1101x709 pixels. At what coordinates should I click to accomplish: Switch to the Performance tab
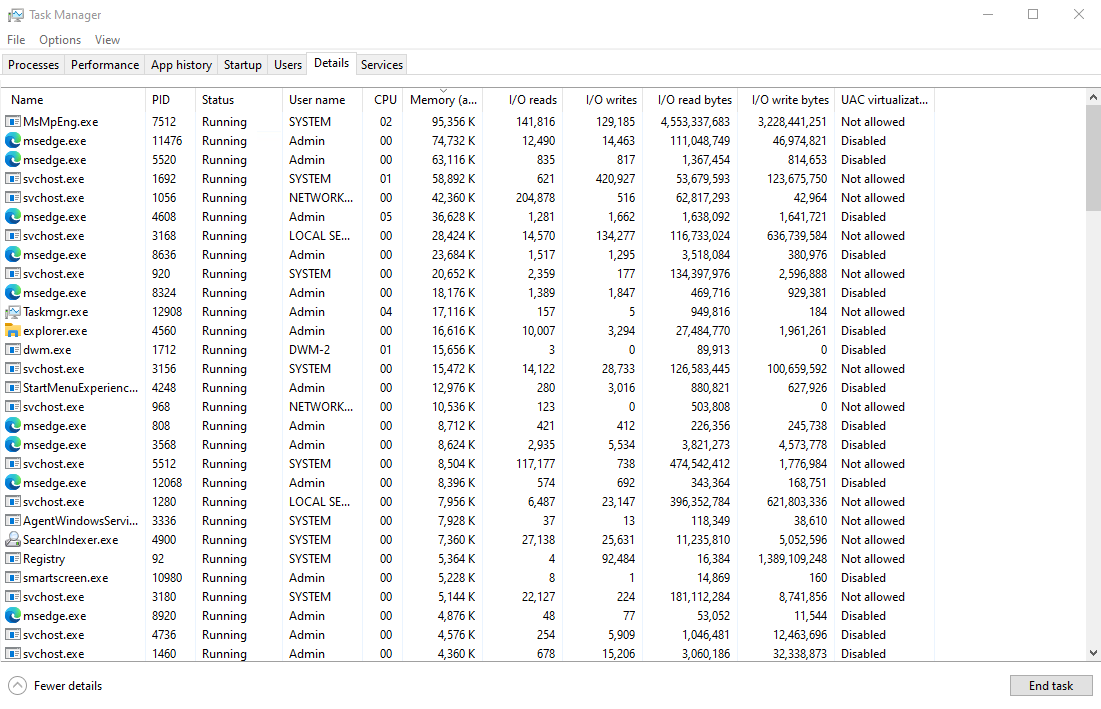(x=105, y=65)
